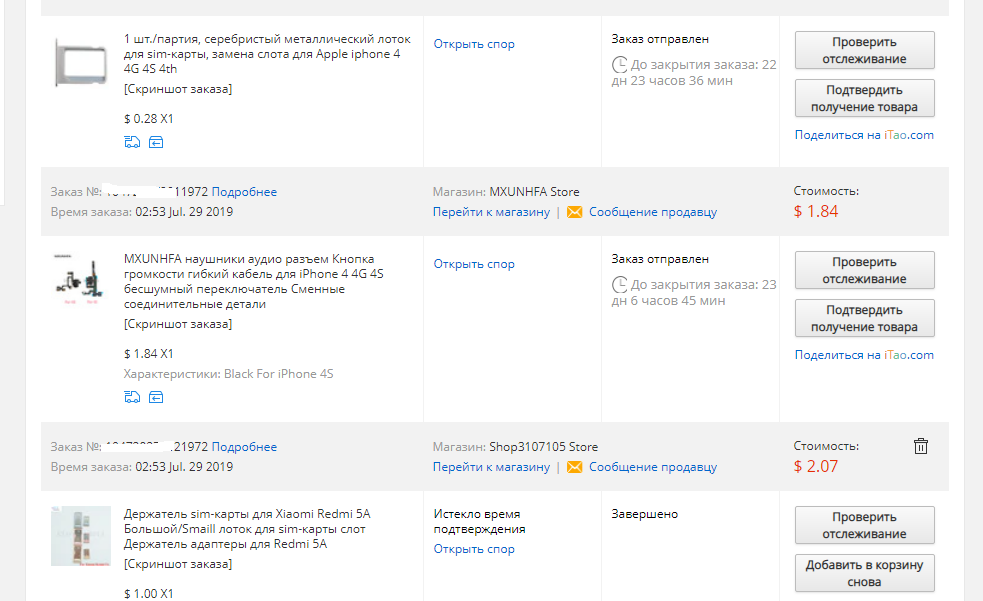Click clock icon for 22-day countdown

click(619, 65)
